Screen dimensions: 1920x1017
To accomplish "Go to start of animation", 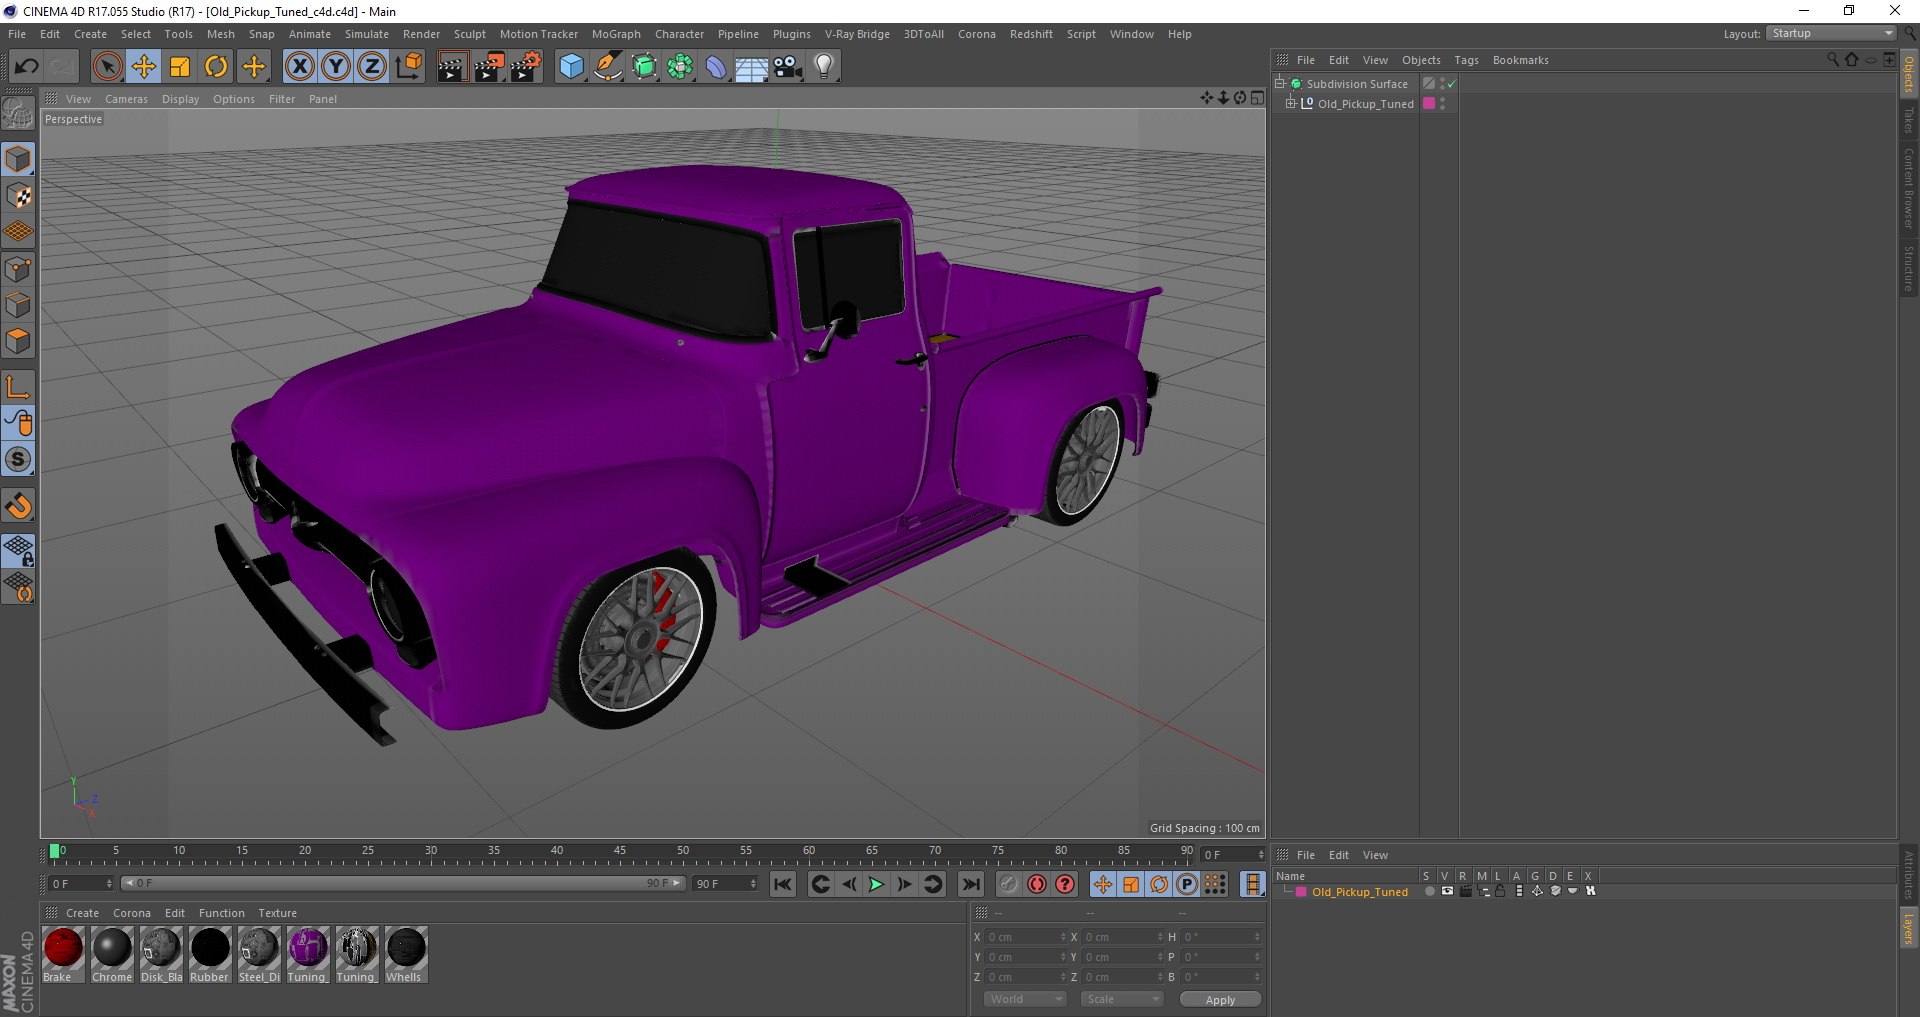I will pos(783,884).
